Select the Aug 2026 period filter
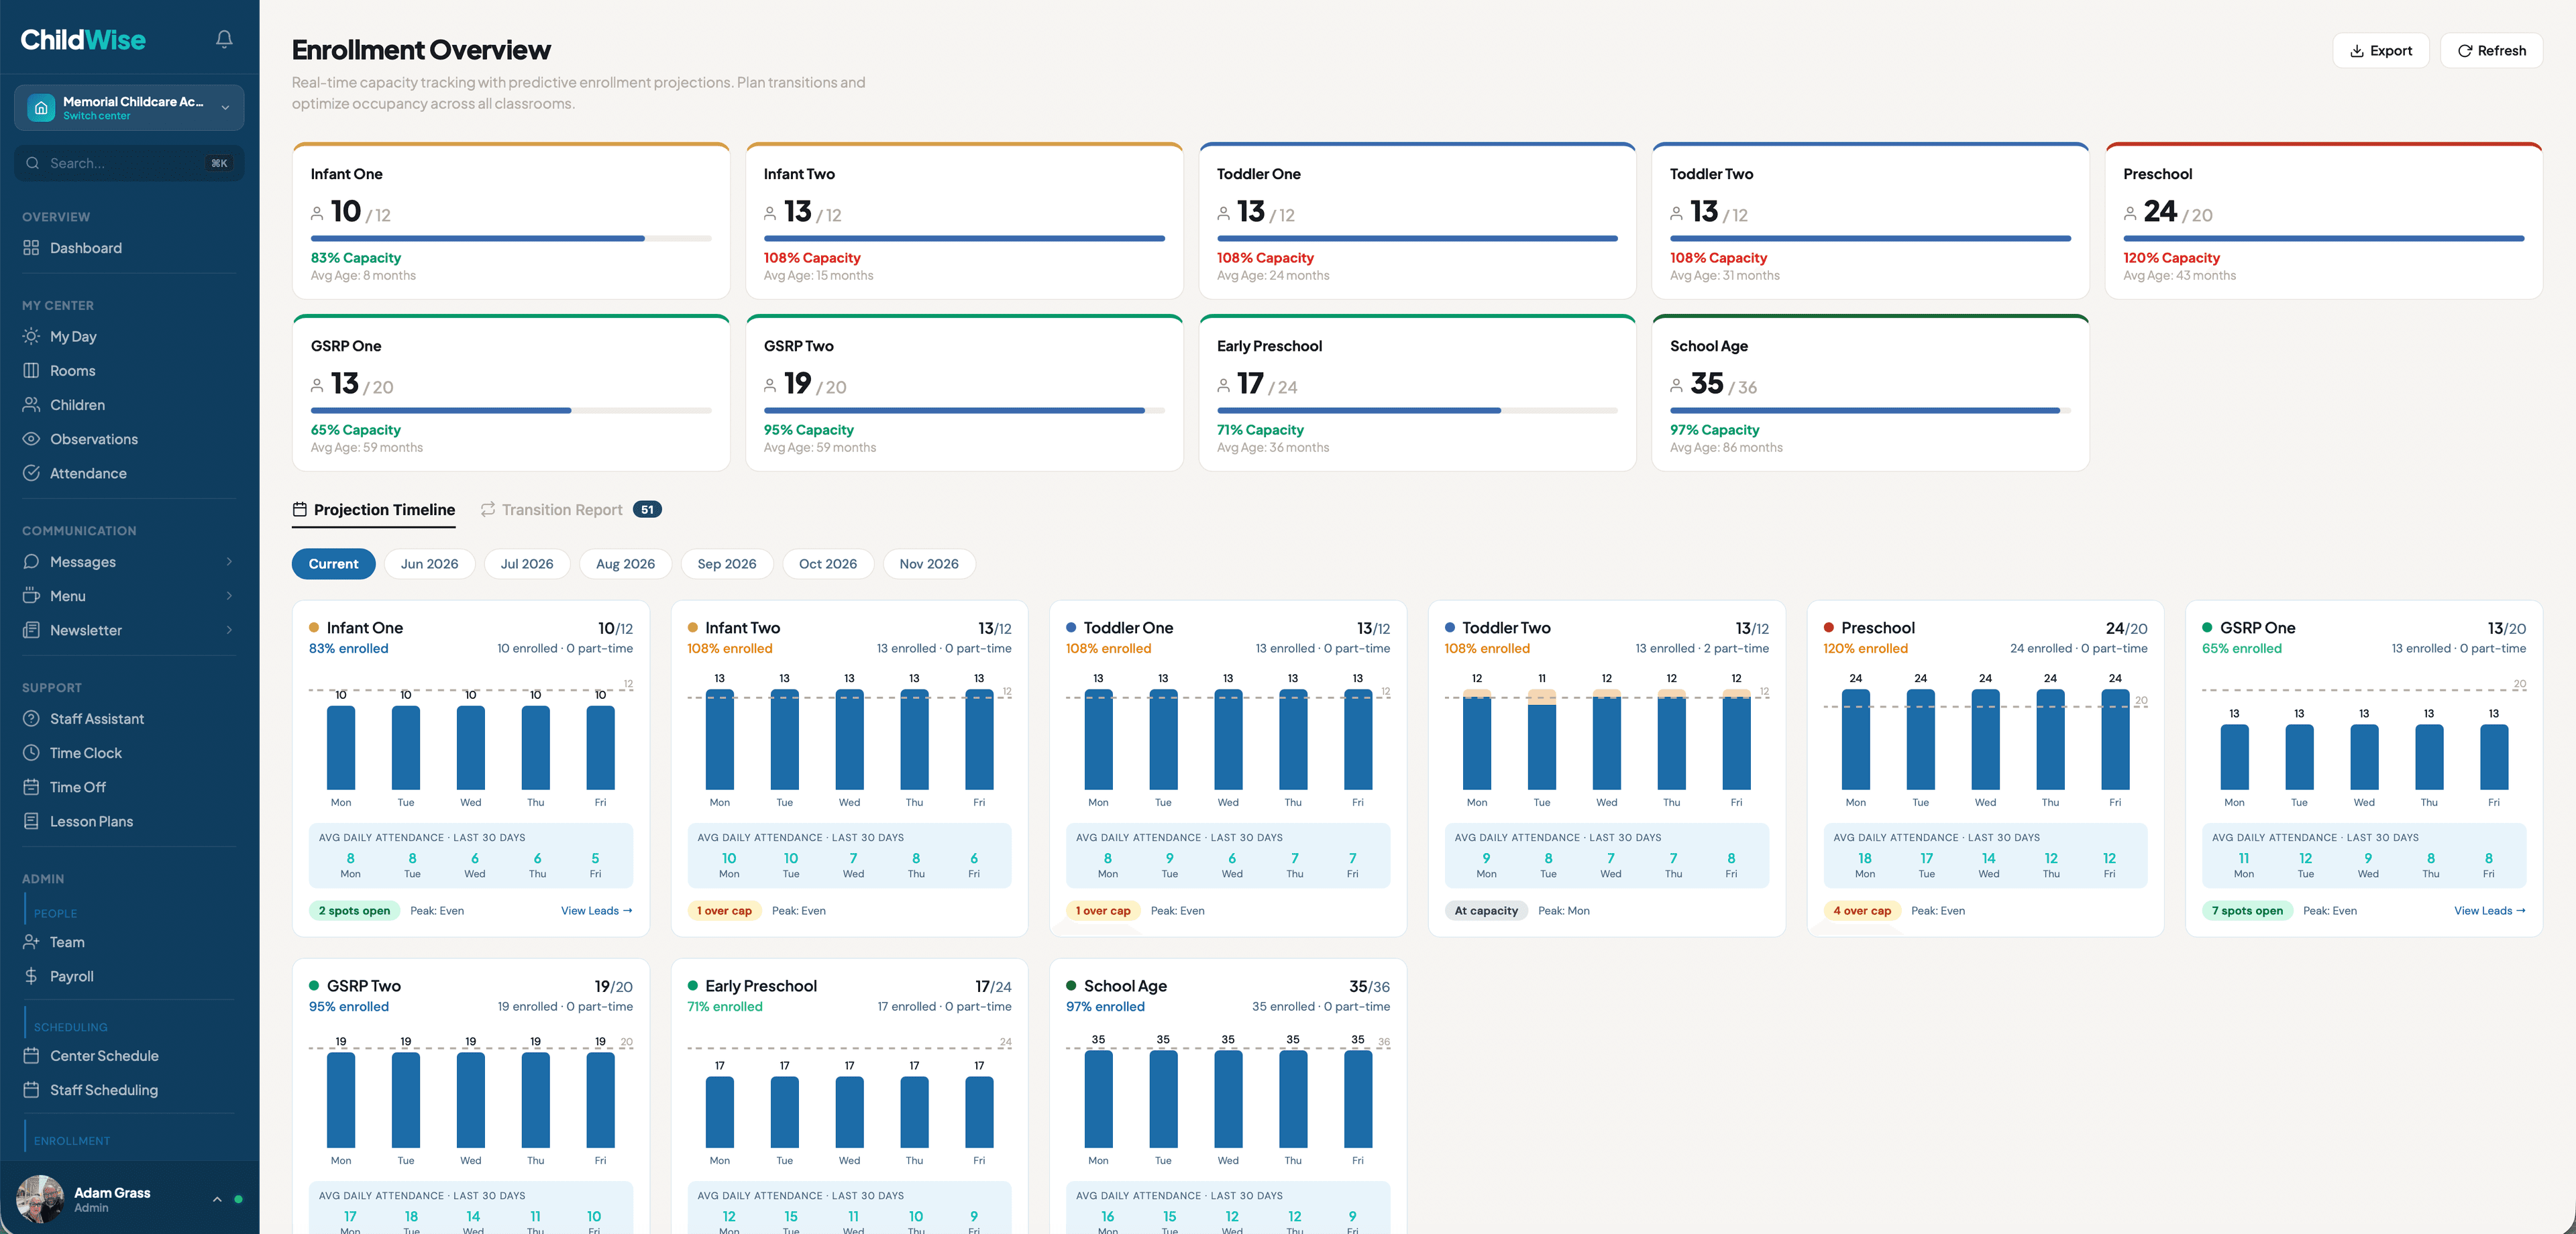This screenshot has height=1234, width=2576. 626,564
